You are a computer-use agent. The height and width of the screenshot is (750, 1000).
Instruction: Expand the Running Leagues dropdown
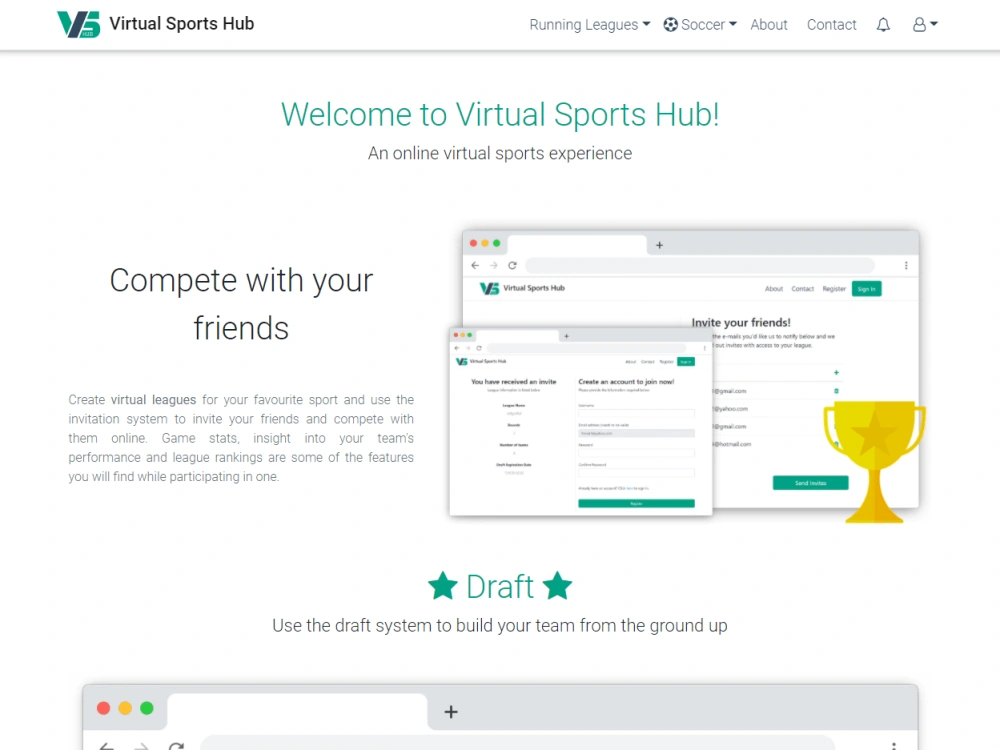coord(583,24)
